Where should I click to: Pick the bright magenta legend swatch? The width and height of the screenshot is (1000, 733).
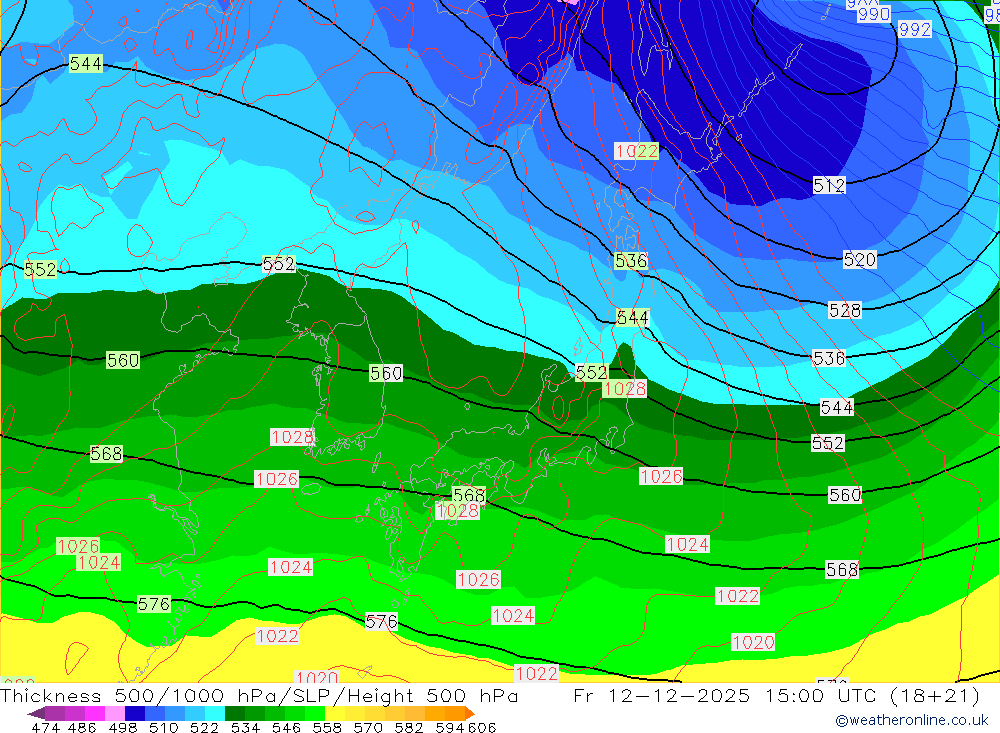tap(95, 713)
